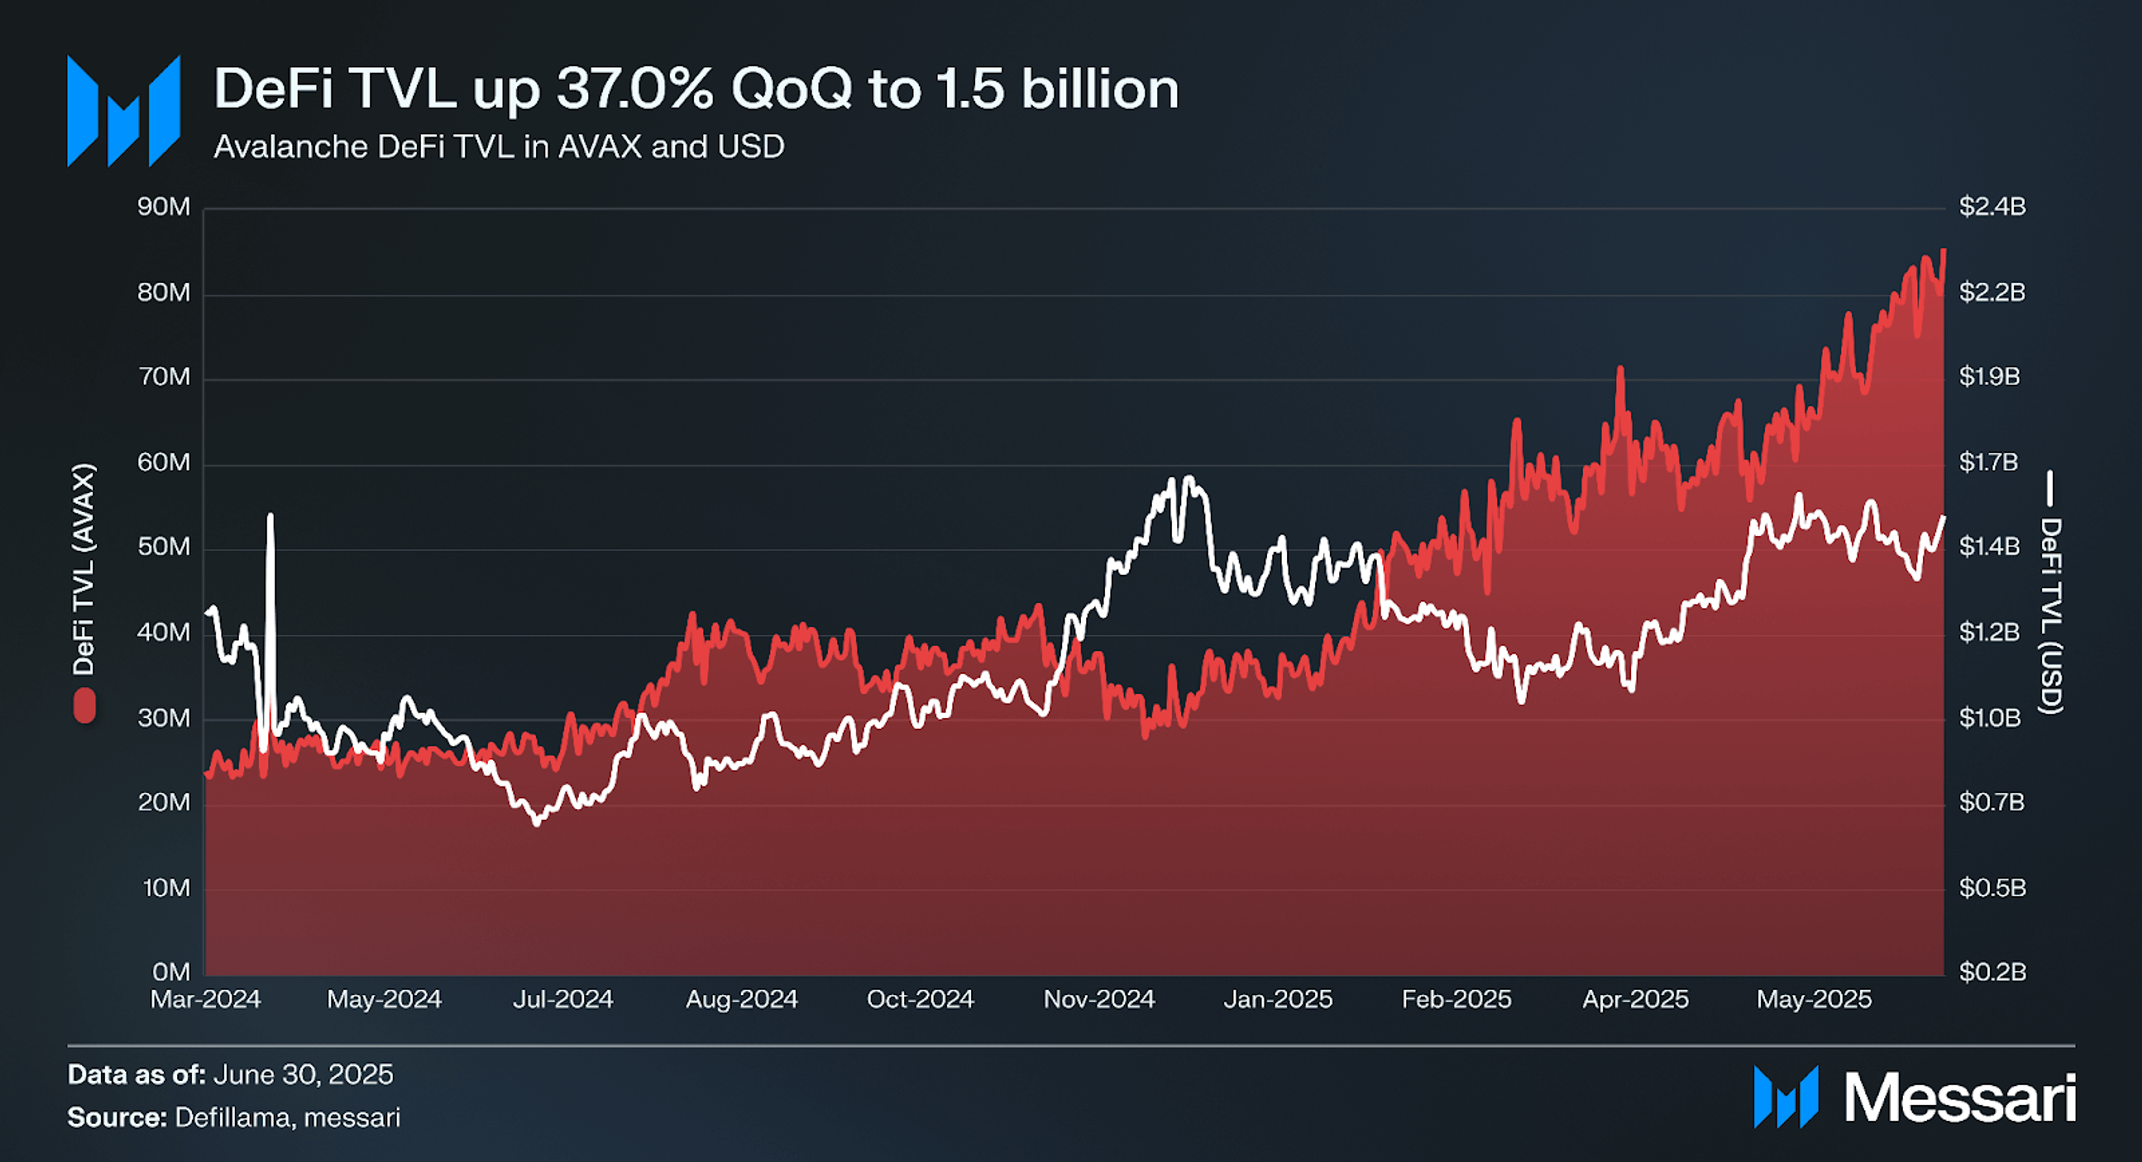Click the 'DeFi TVL (USD)' vertical axis title
2142x1162 pixels.
tap(2050, 615)
